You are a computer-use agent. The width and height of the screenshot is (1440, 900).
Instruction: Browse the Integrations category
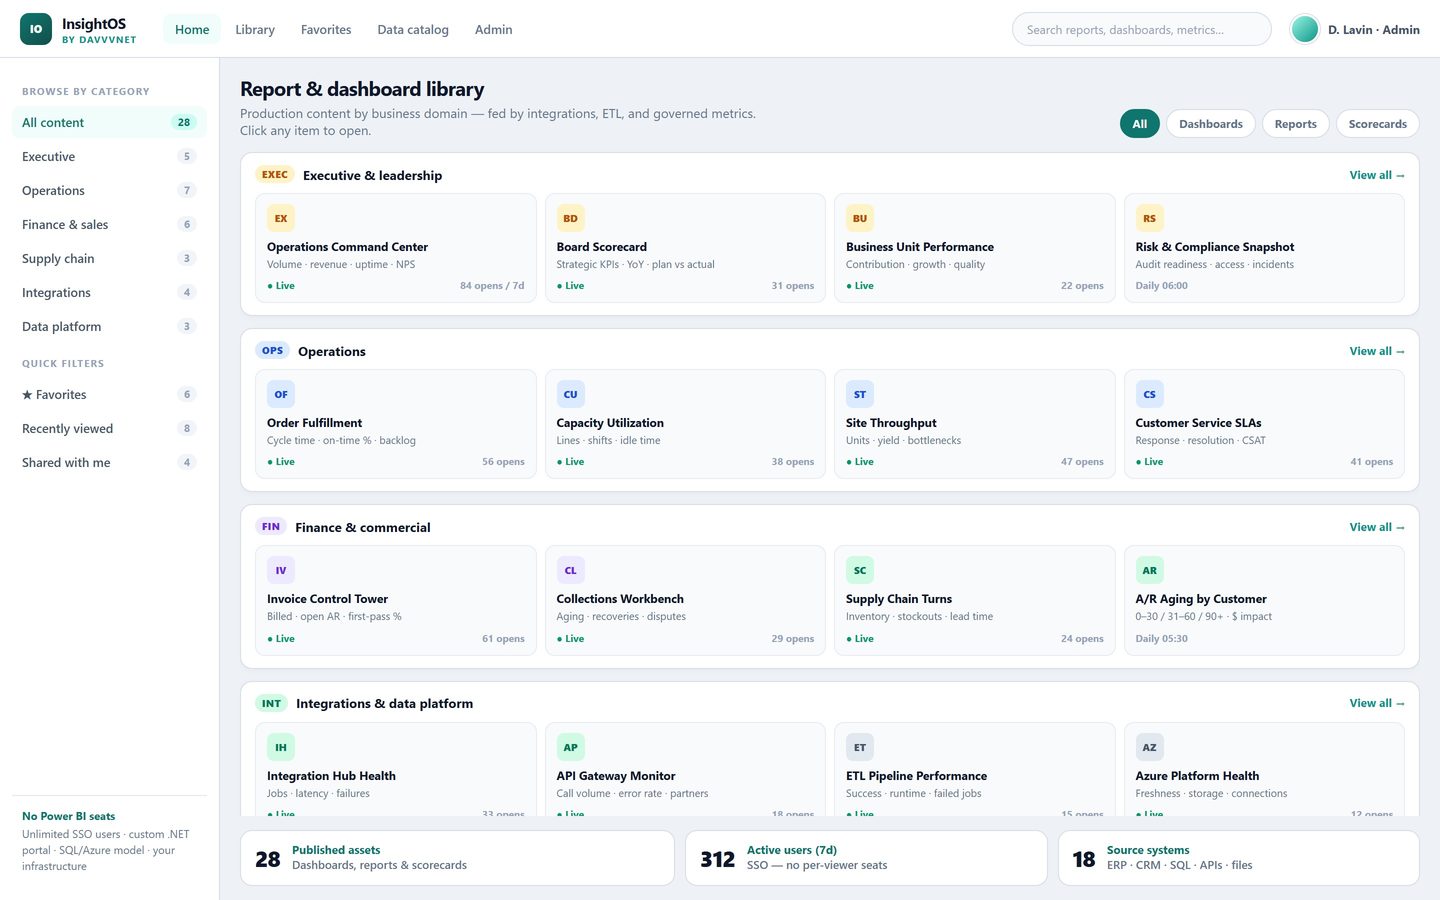pyautogui.click(x=109, y=292)
